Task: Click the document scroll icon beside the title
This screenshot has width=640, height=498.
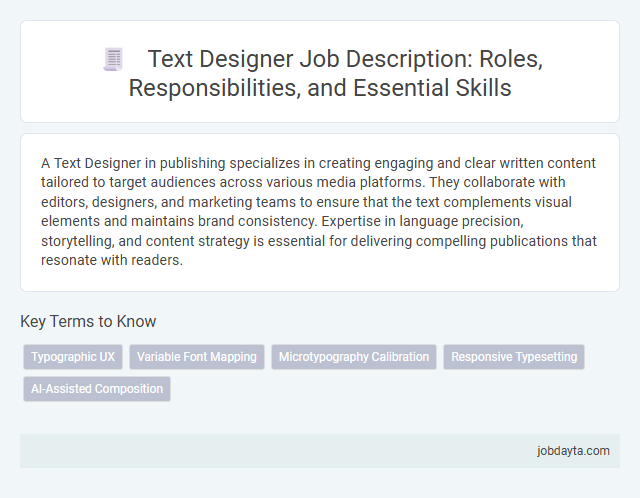Action: click(113, 60)
